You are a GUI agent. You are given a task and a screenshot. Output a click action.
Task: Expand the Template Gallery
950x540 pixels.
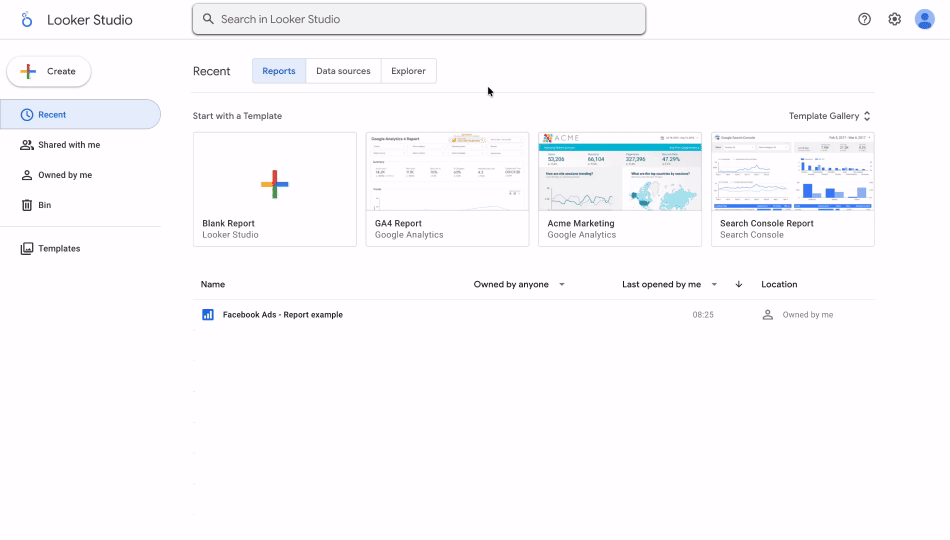click(x=829, y=116)
